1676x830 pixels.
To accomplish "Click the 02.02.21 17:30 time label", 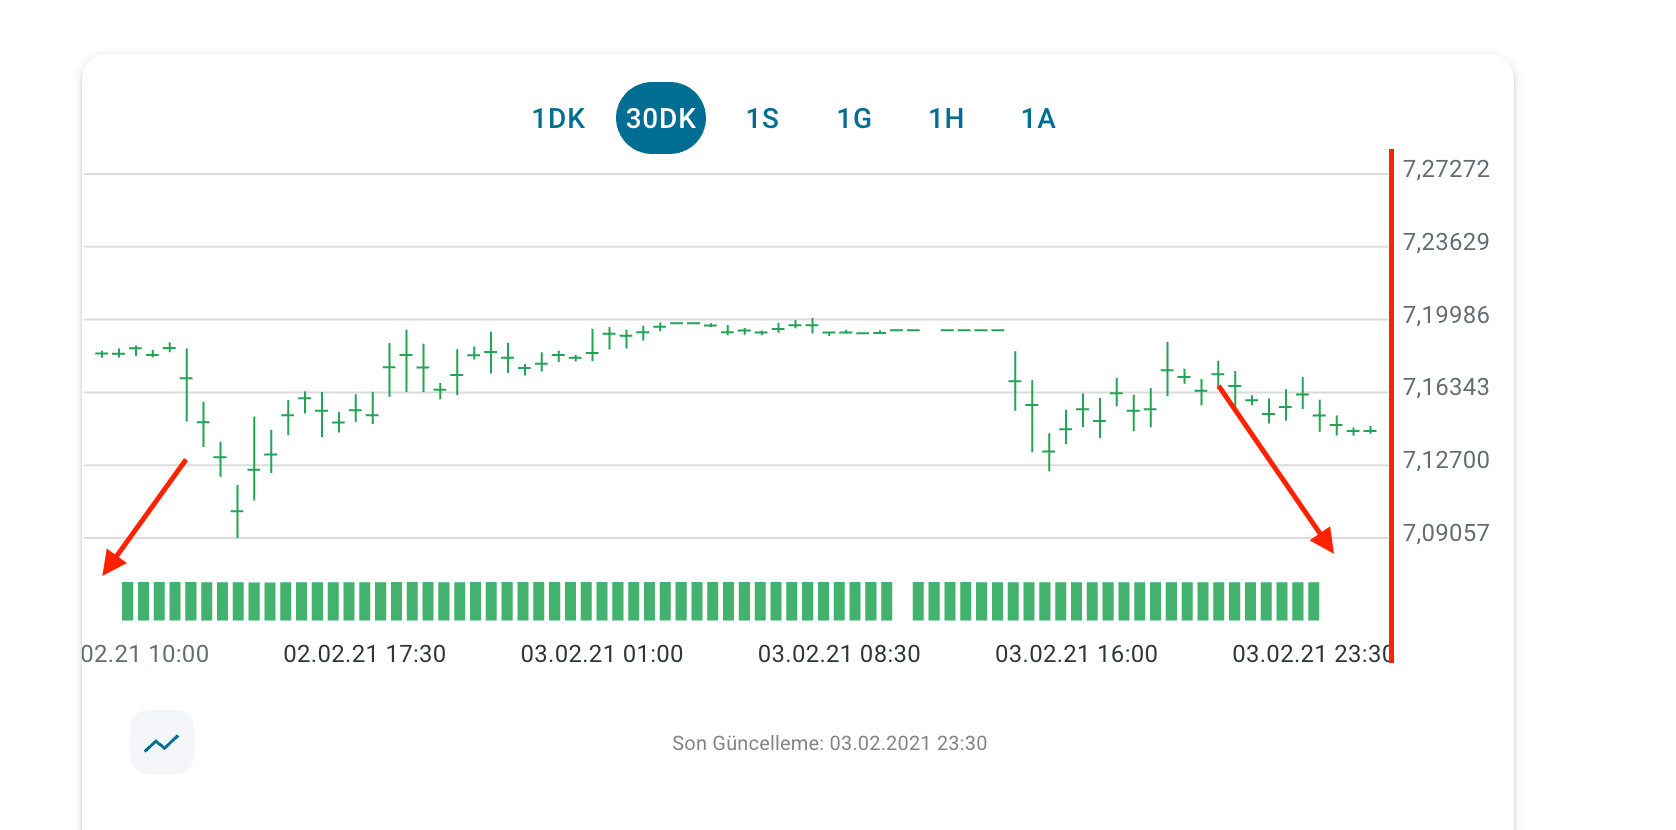I will pyautogui.click(x=364, y=653).
